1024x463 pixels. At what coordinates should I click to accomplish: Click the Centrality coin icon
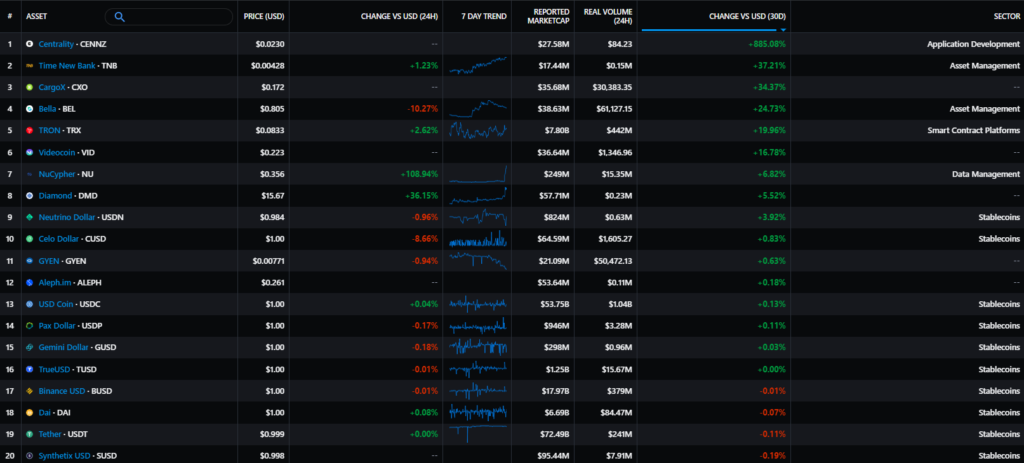pos(30,44)
